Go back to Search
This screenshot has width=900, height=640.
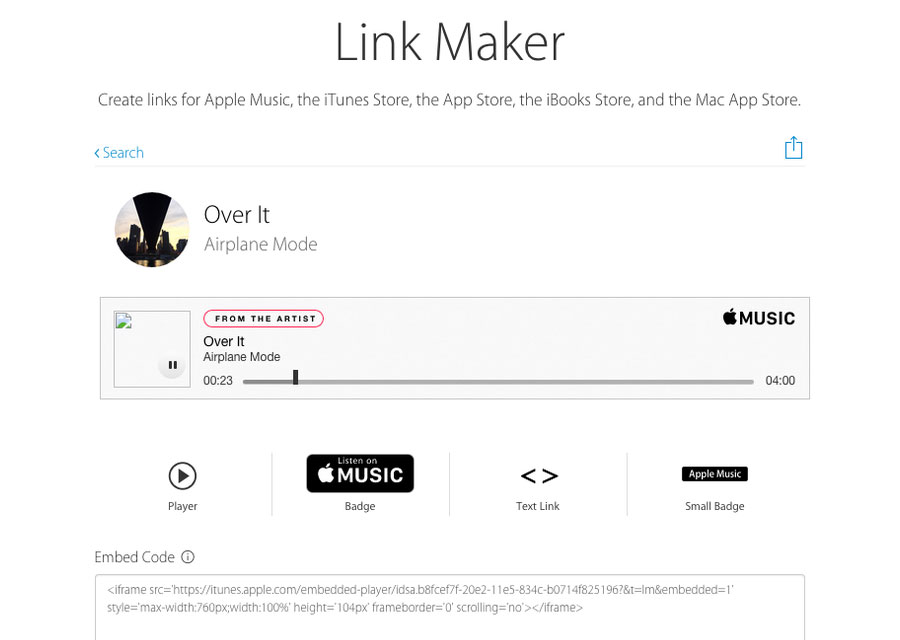(x=119, y=153)
